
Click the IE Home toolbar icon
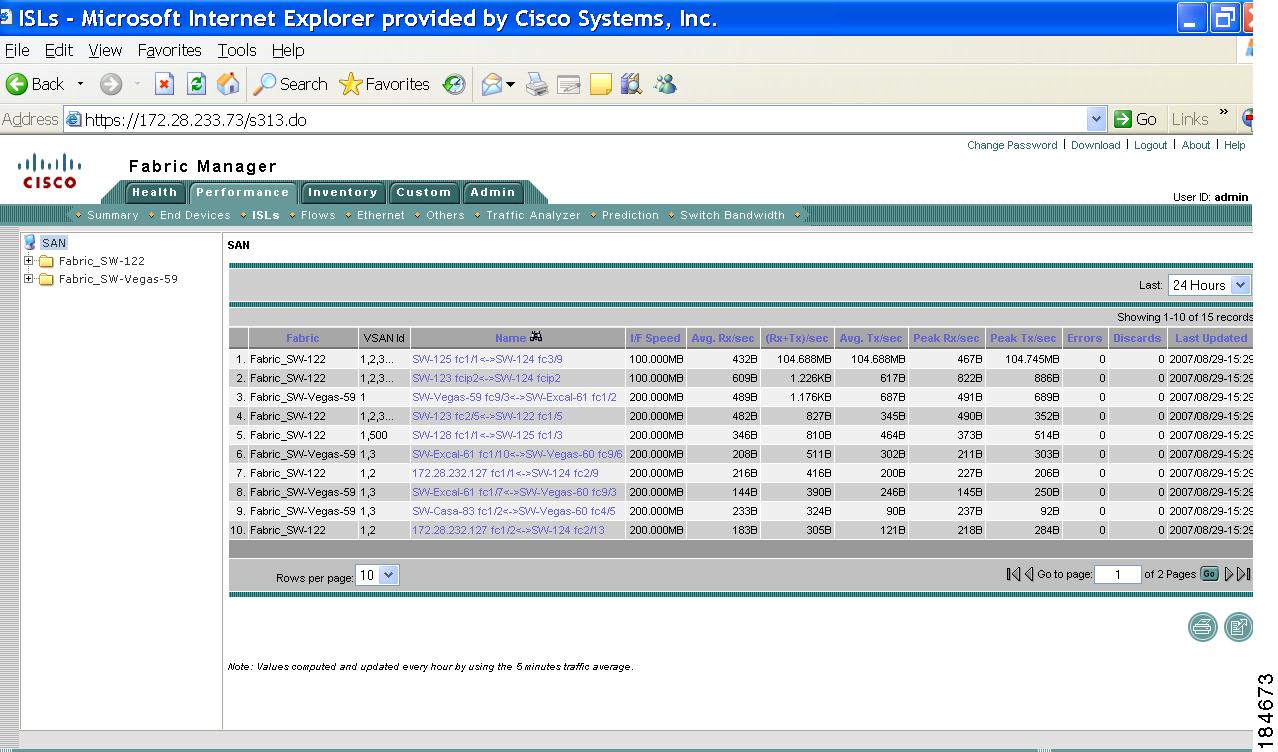[x=228, y=85]
